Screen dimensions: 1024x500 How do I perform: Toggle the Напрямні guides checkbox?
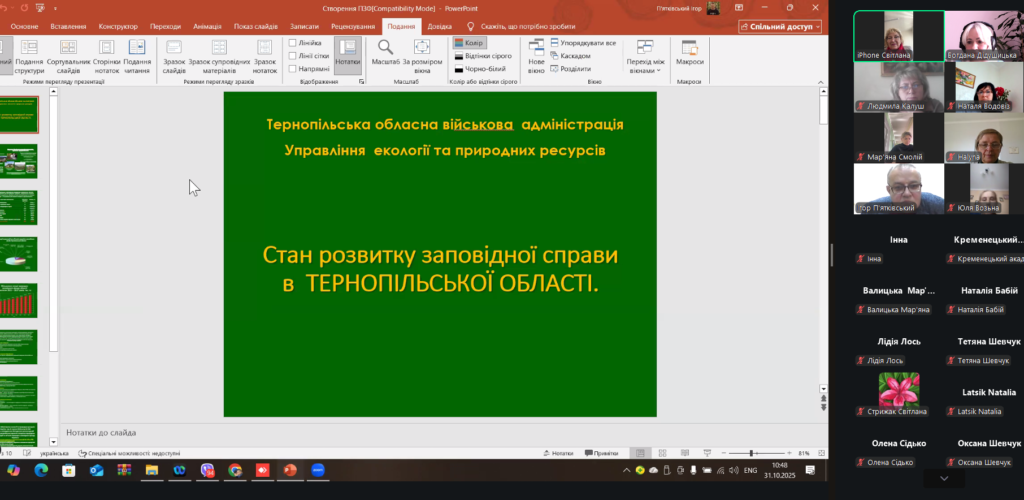pos(292,69)
